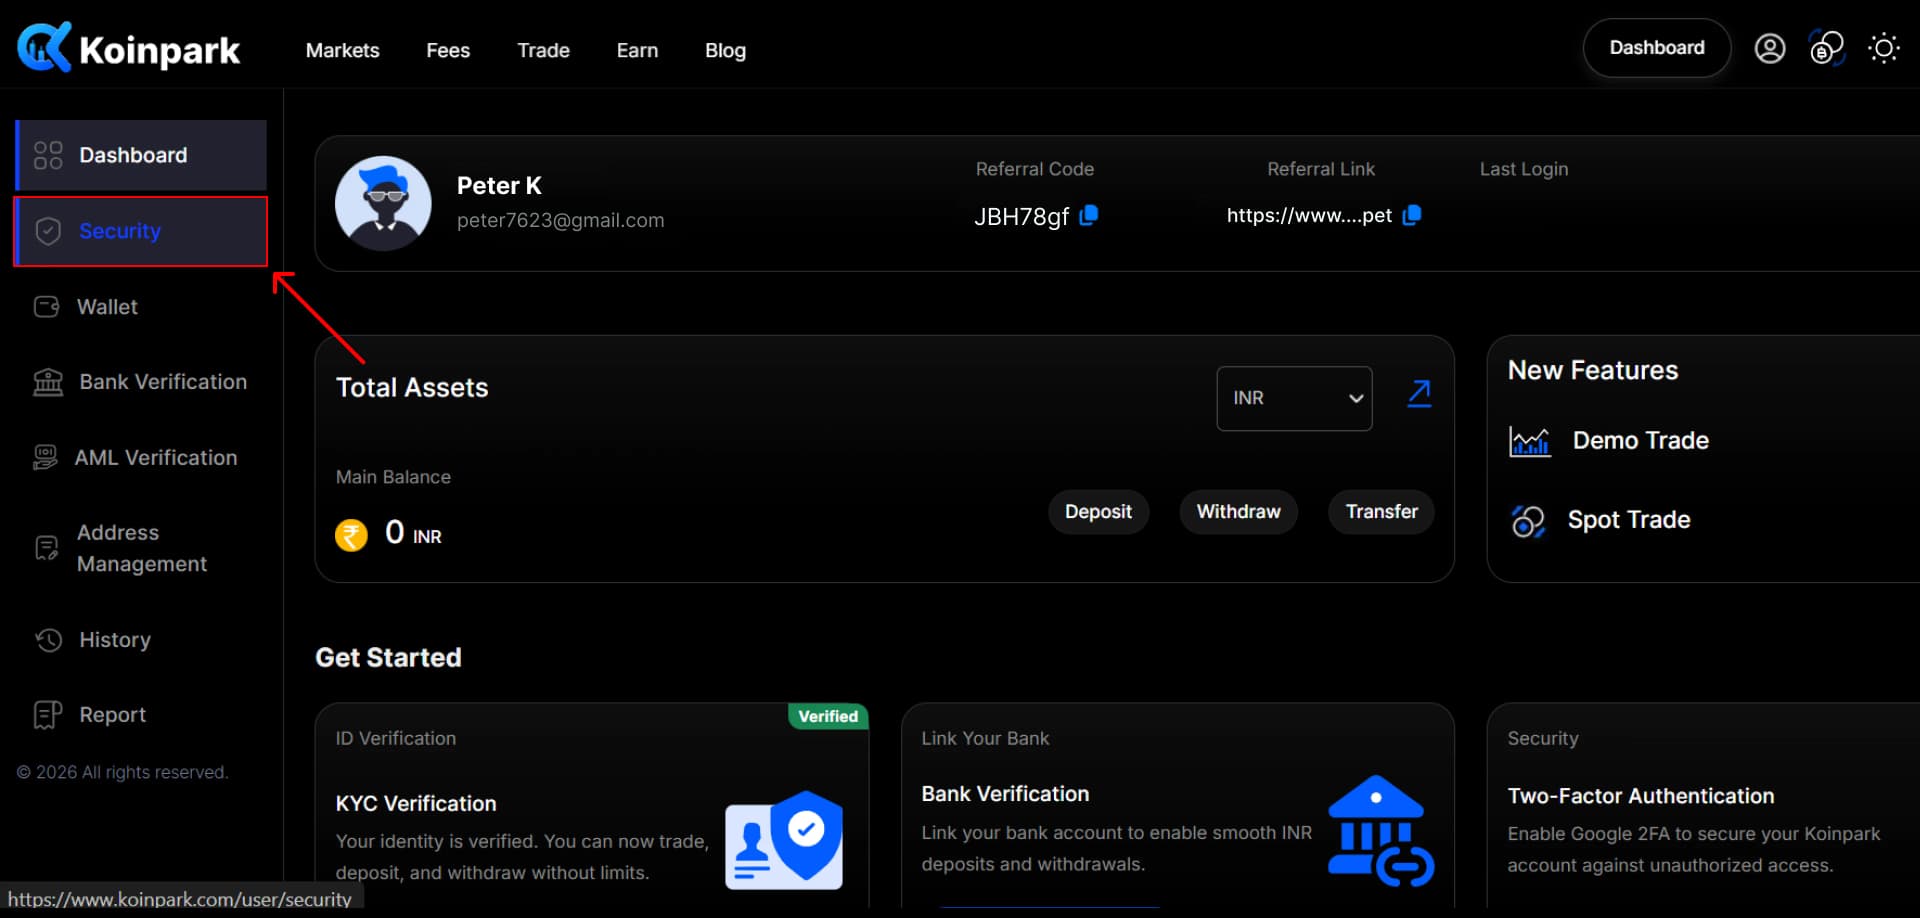The width and height of the screenshot is (1920, 918).
Task: Open the Spot Trade feature link
Action: [x=1629, y=520]
